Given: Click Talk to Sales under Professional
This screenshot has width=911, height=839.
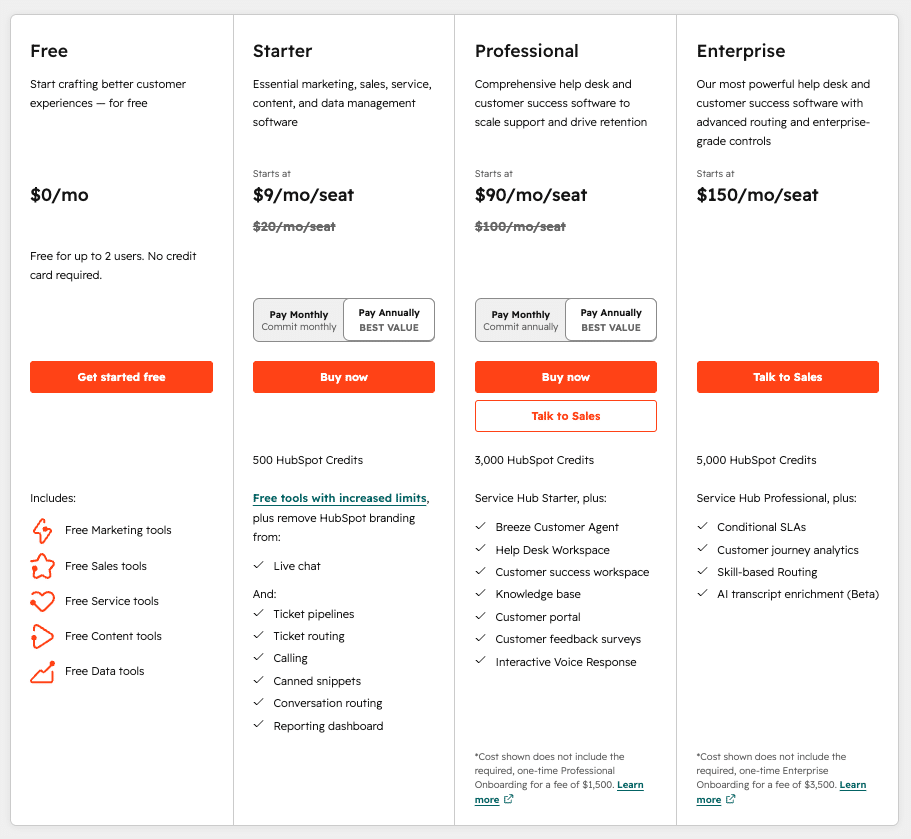Looking at the screenshot, I should tap(565, 415).
